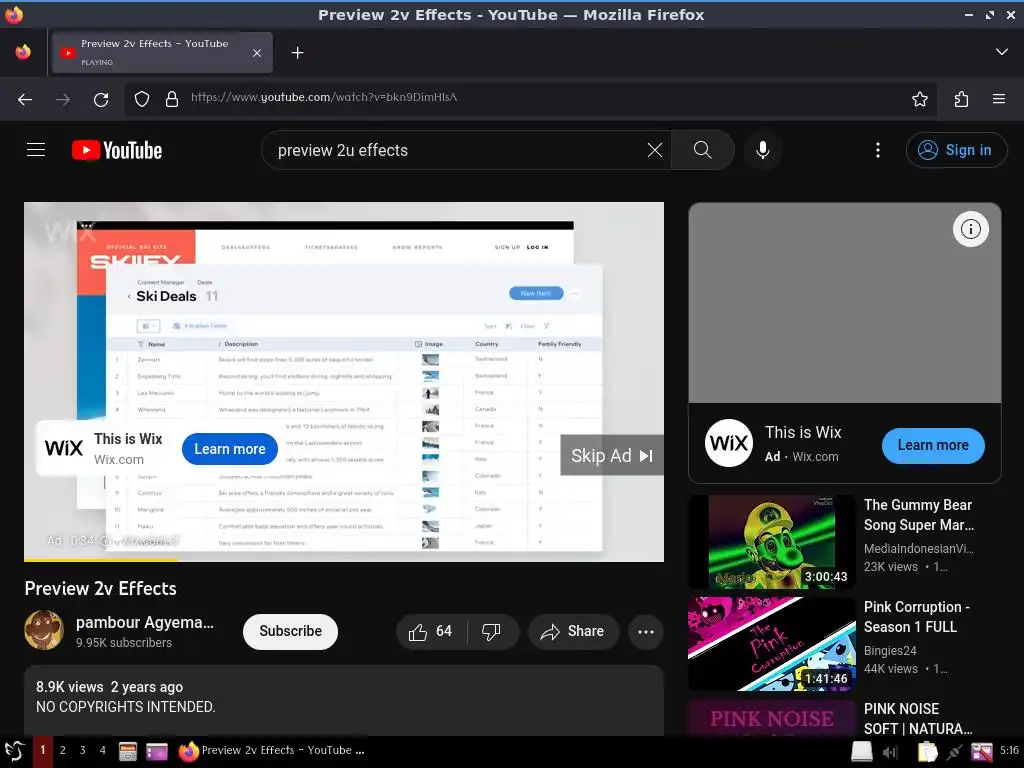Click the ad progress bar
This screenshot has width=1024, height=768.
click(x=344, y=560)
